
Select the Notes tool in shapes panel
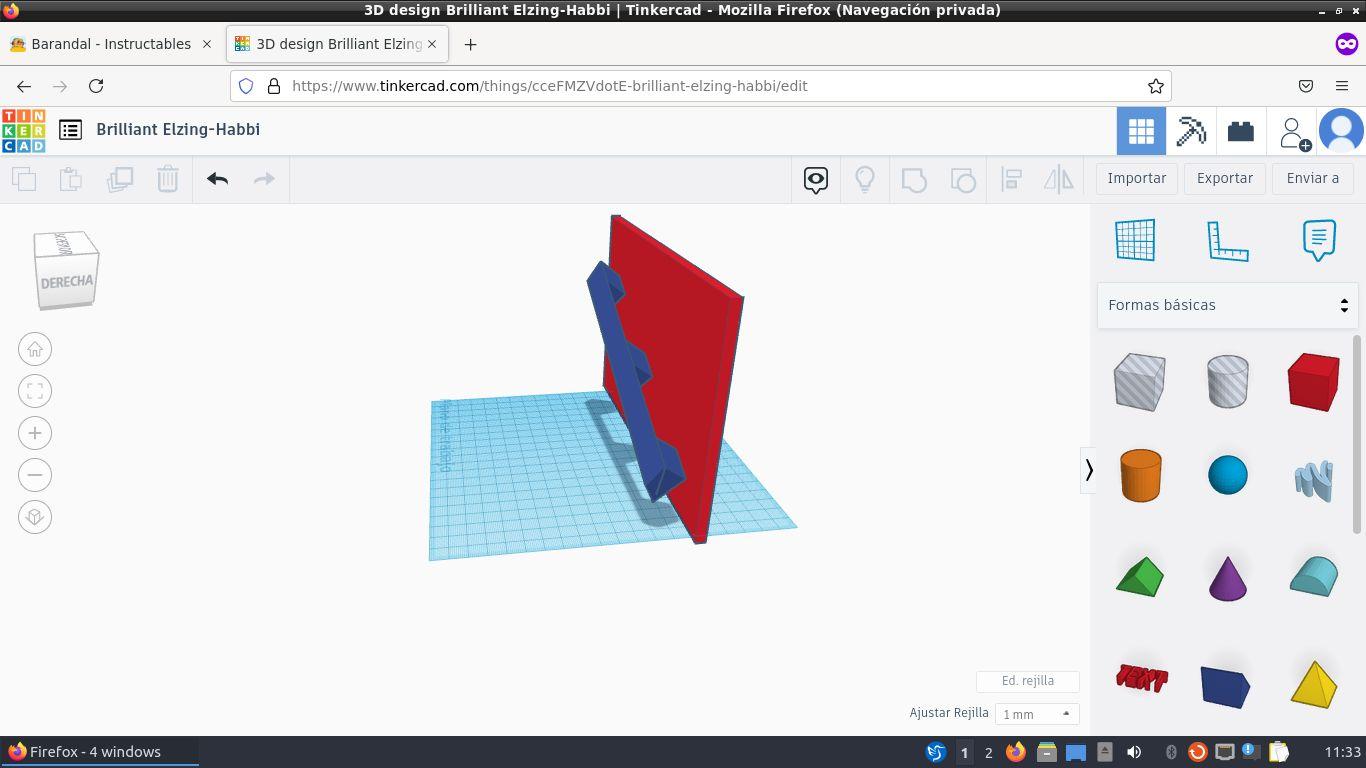coord(1319,241)
